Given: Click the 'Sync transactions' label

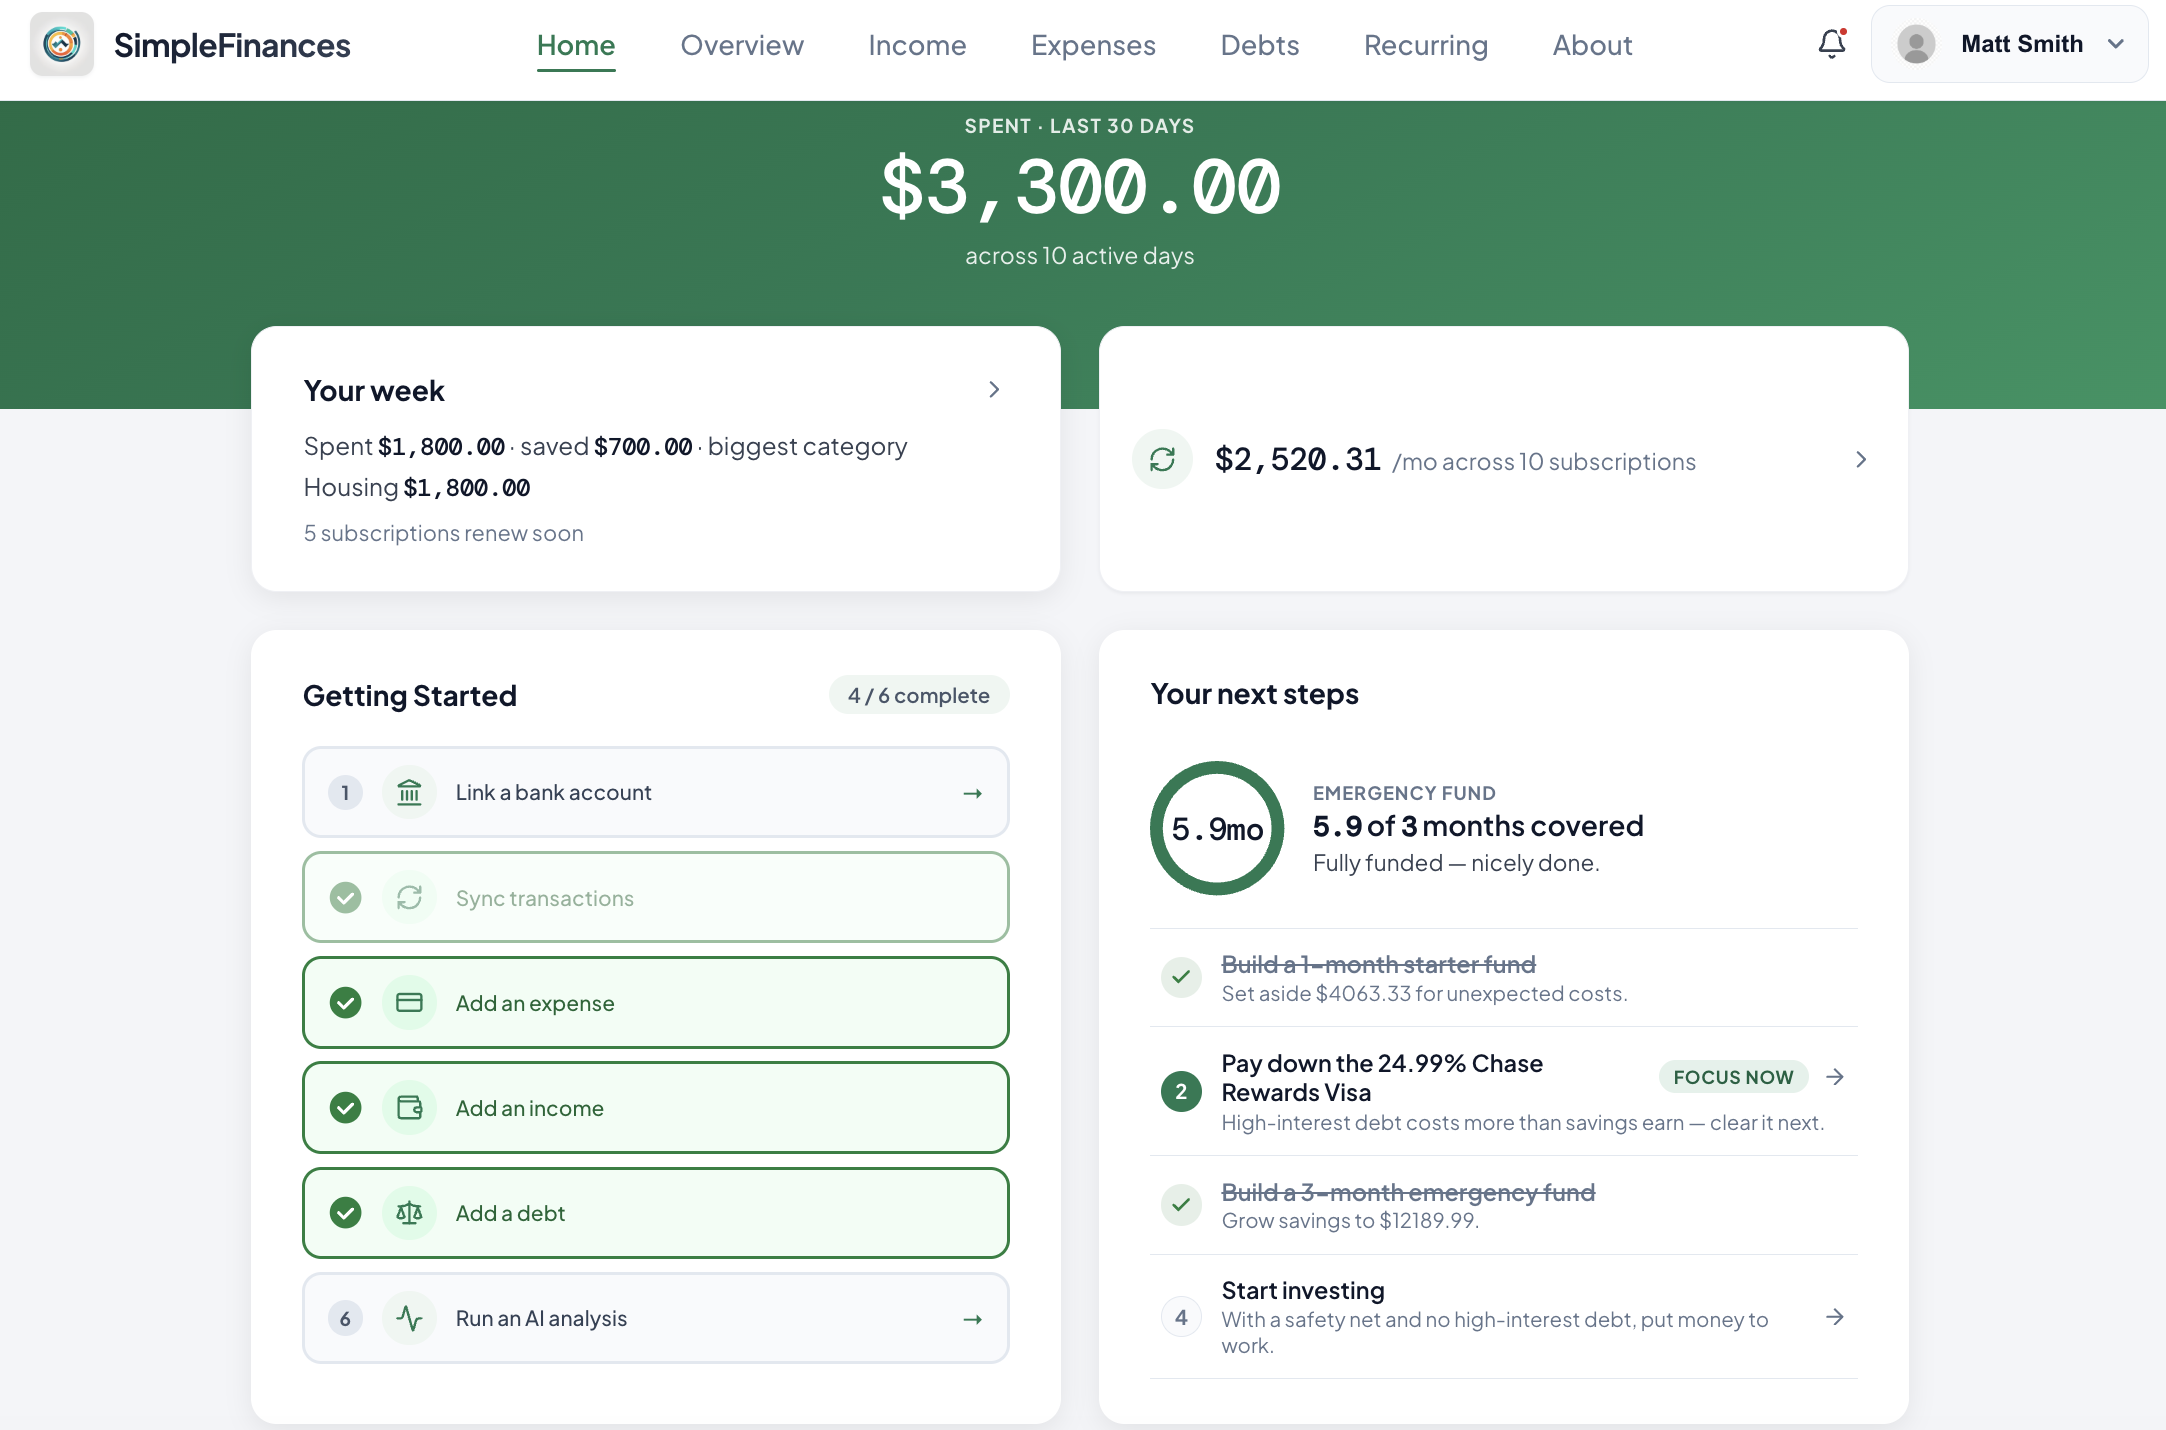Looking at the screenshot, I should tap(545, 898).
